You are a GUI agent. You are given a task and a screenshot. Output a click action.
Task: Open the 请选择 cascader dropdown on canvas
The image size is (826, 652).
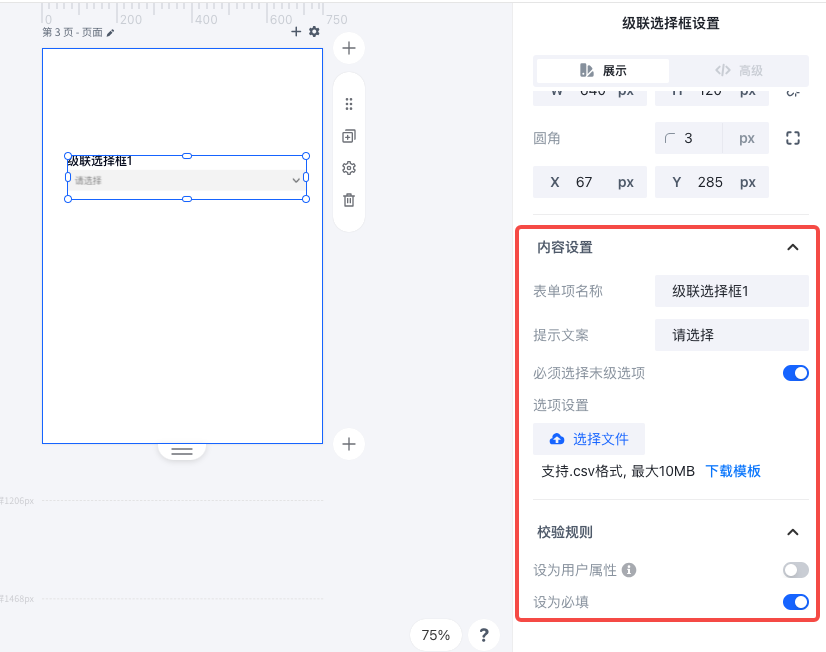187,181
